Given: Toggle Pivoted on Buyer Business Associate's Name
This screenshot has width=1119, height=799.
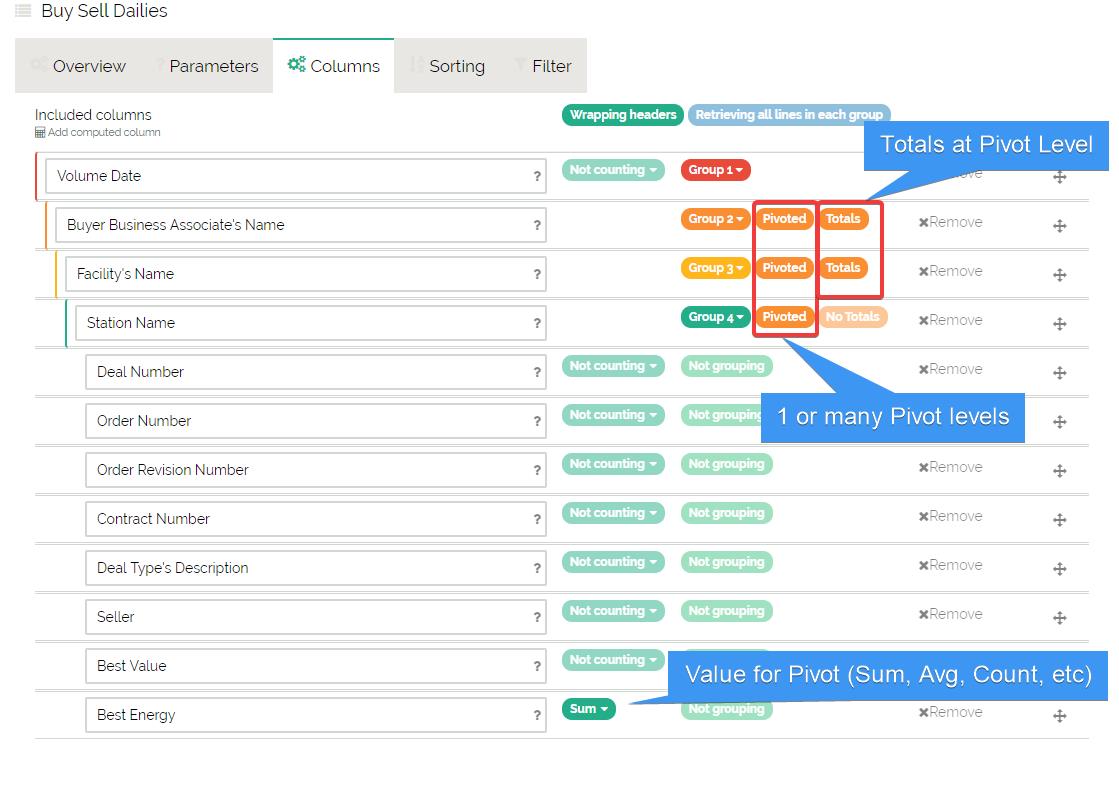Looking at the screenshot, I should coord(784,219).
